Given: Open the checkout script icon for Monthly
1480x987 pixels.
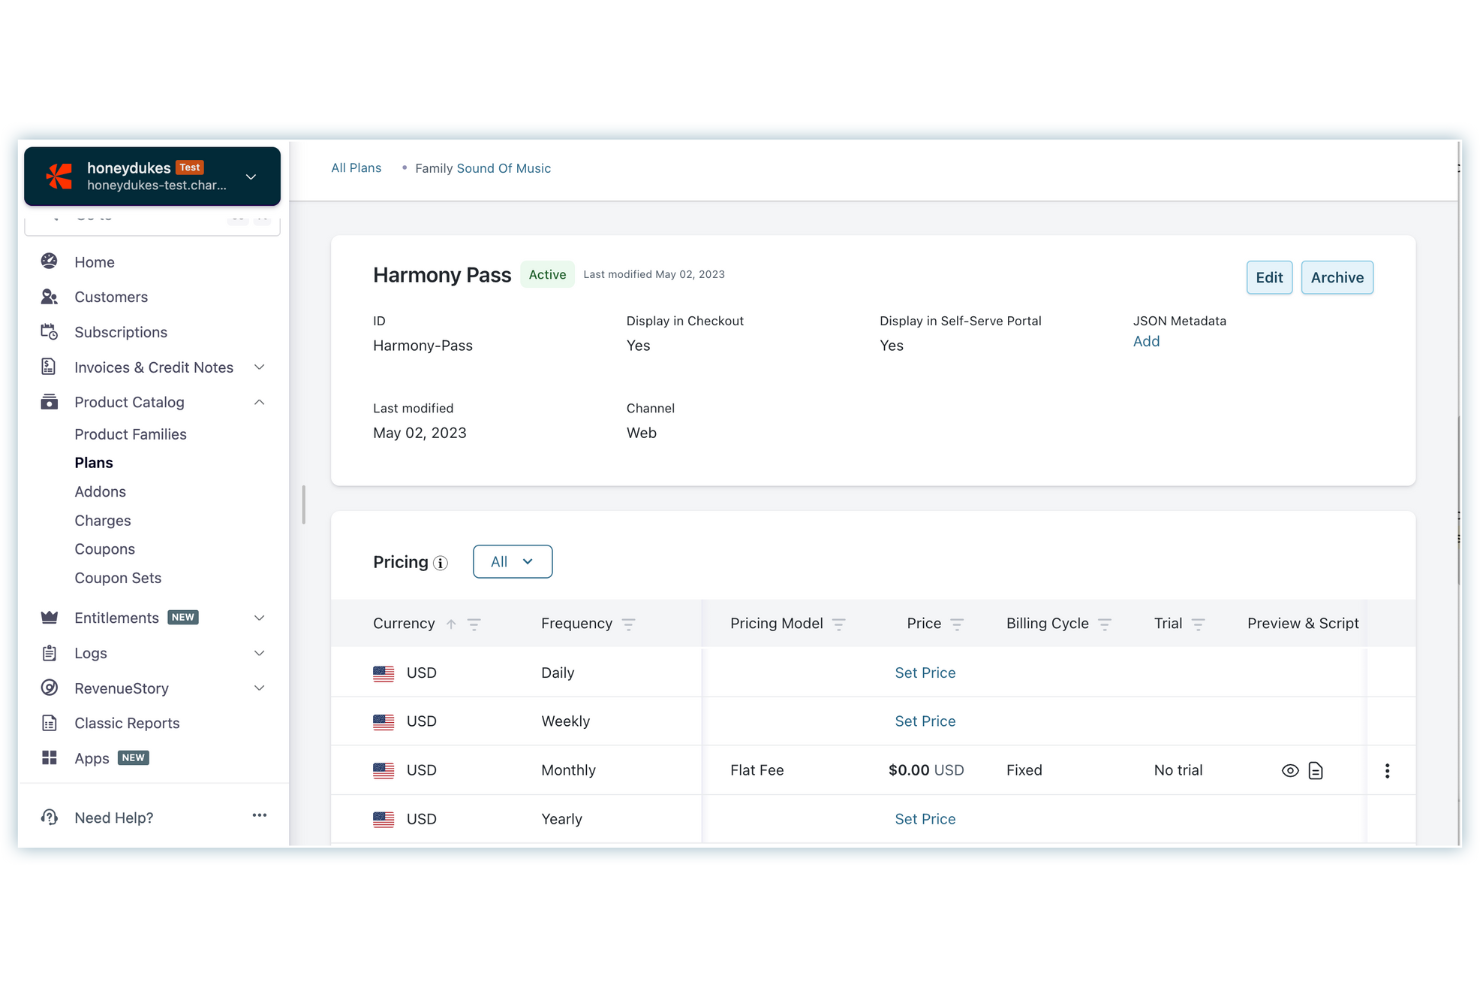Looking at the screenshot, I should coord(1316,770).
